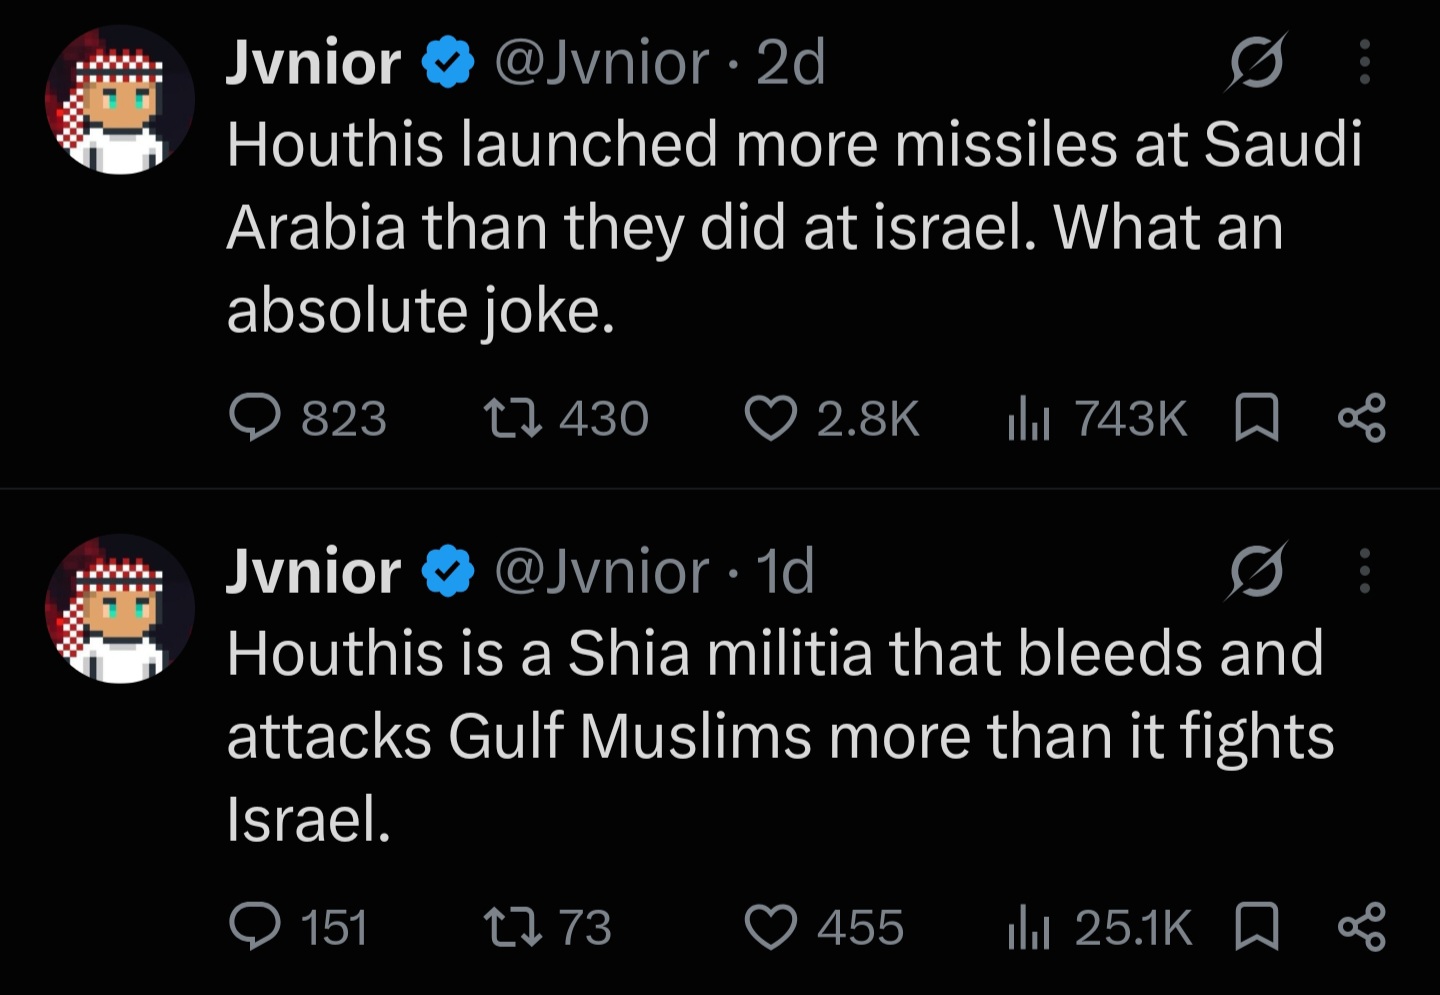View analytics showing 25.1K views
This screenshot has height=995, width=1440.
[x=1099, y=926]
